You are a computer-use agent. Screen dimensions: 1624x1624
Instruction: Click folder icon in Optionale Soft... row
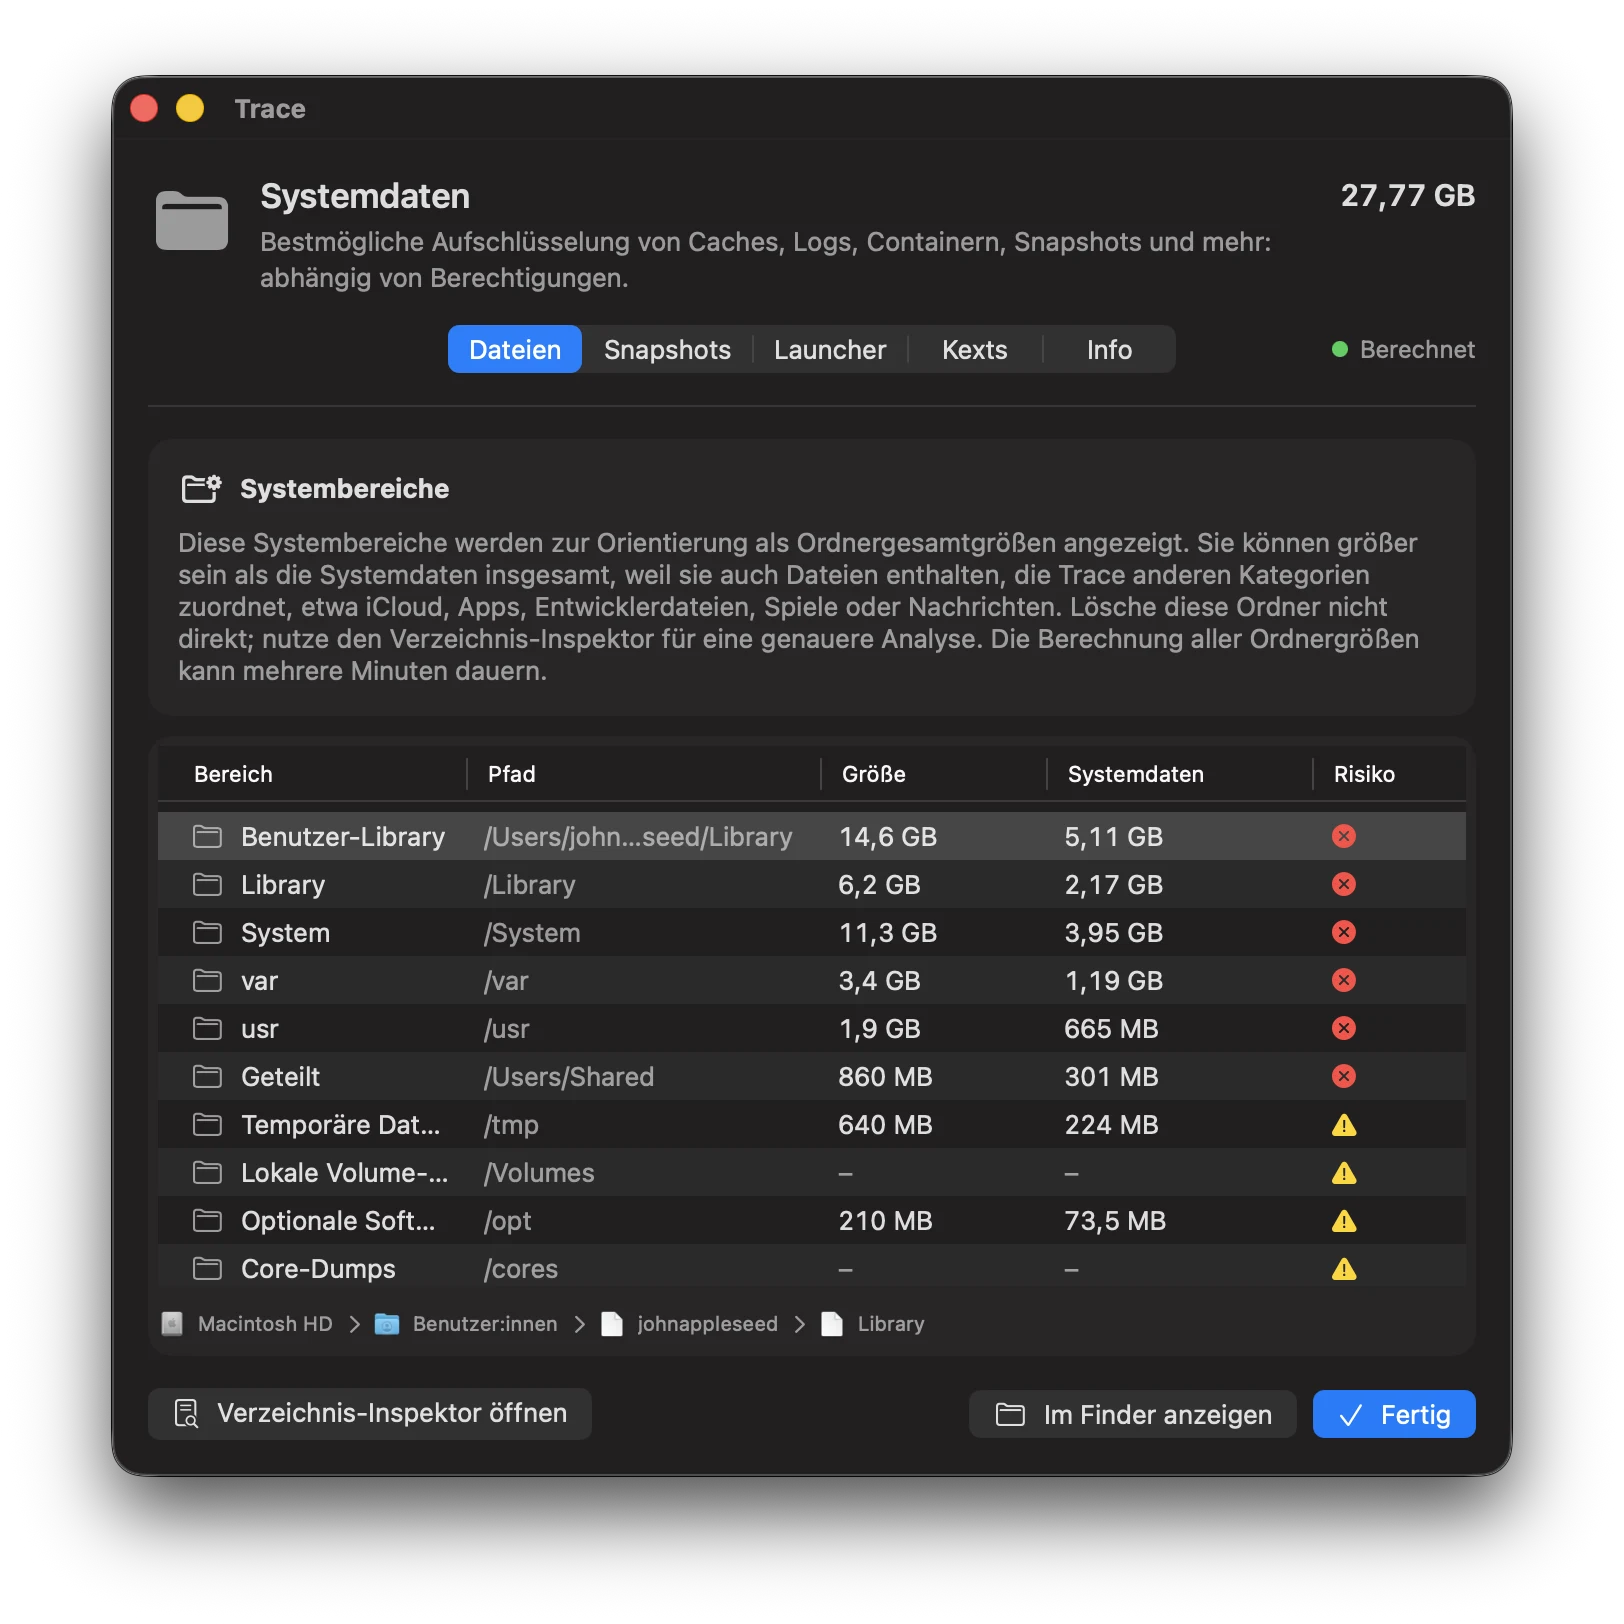point(207,1220)
